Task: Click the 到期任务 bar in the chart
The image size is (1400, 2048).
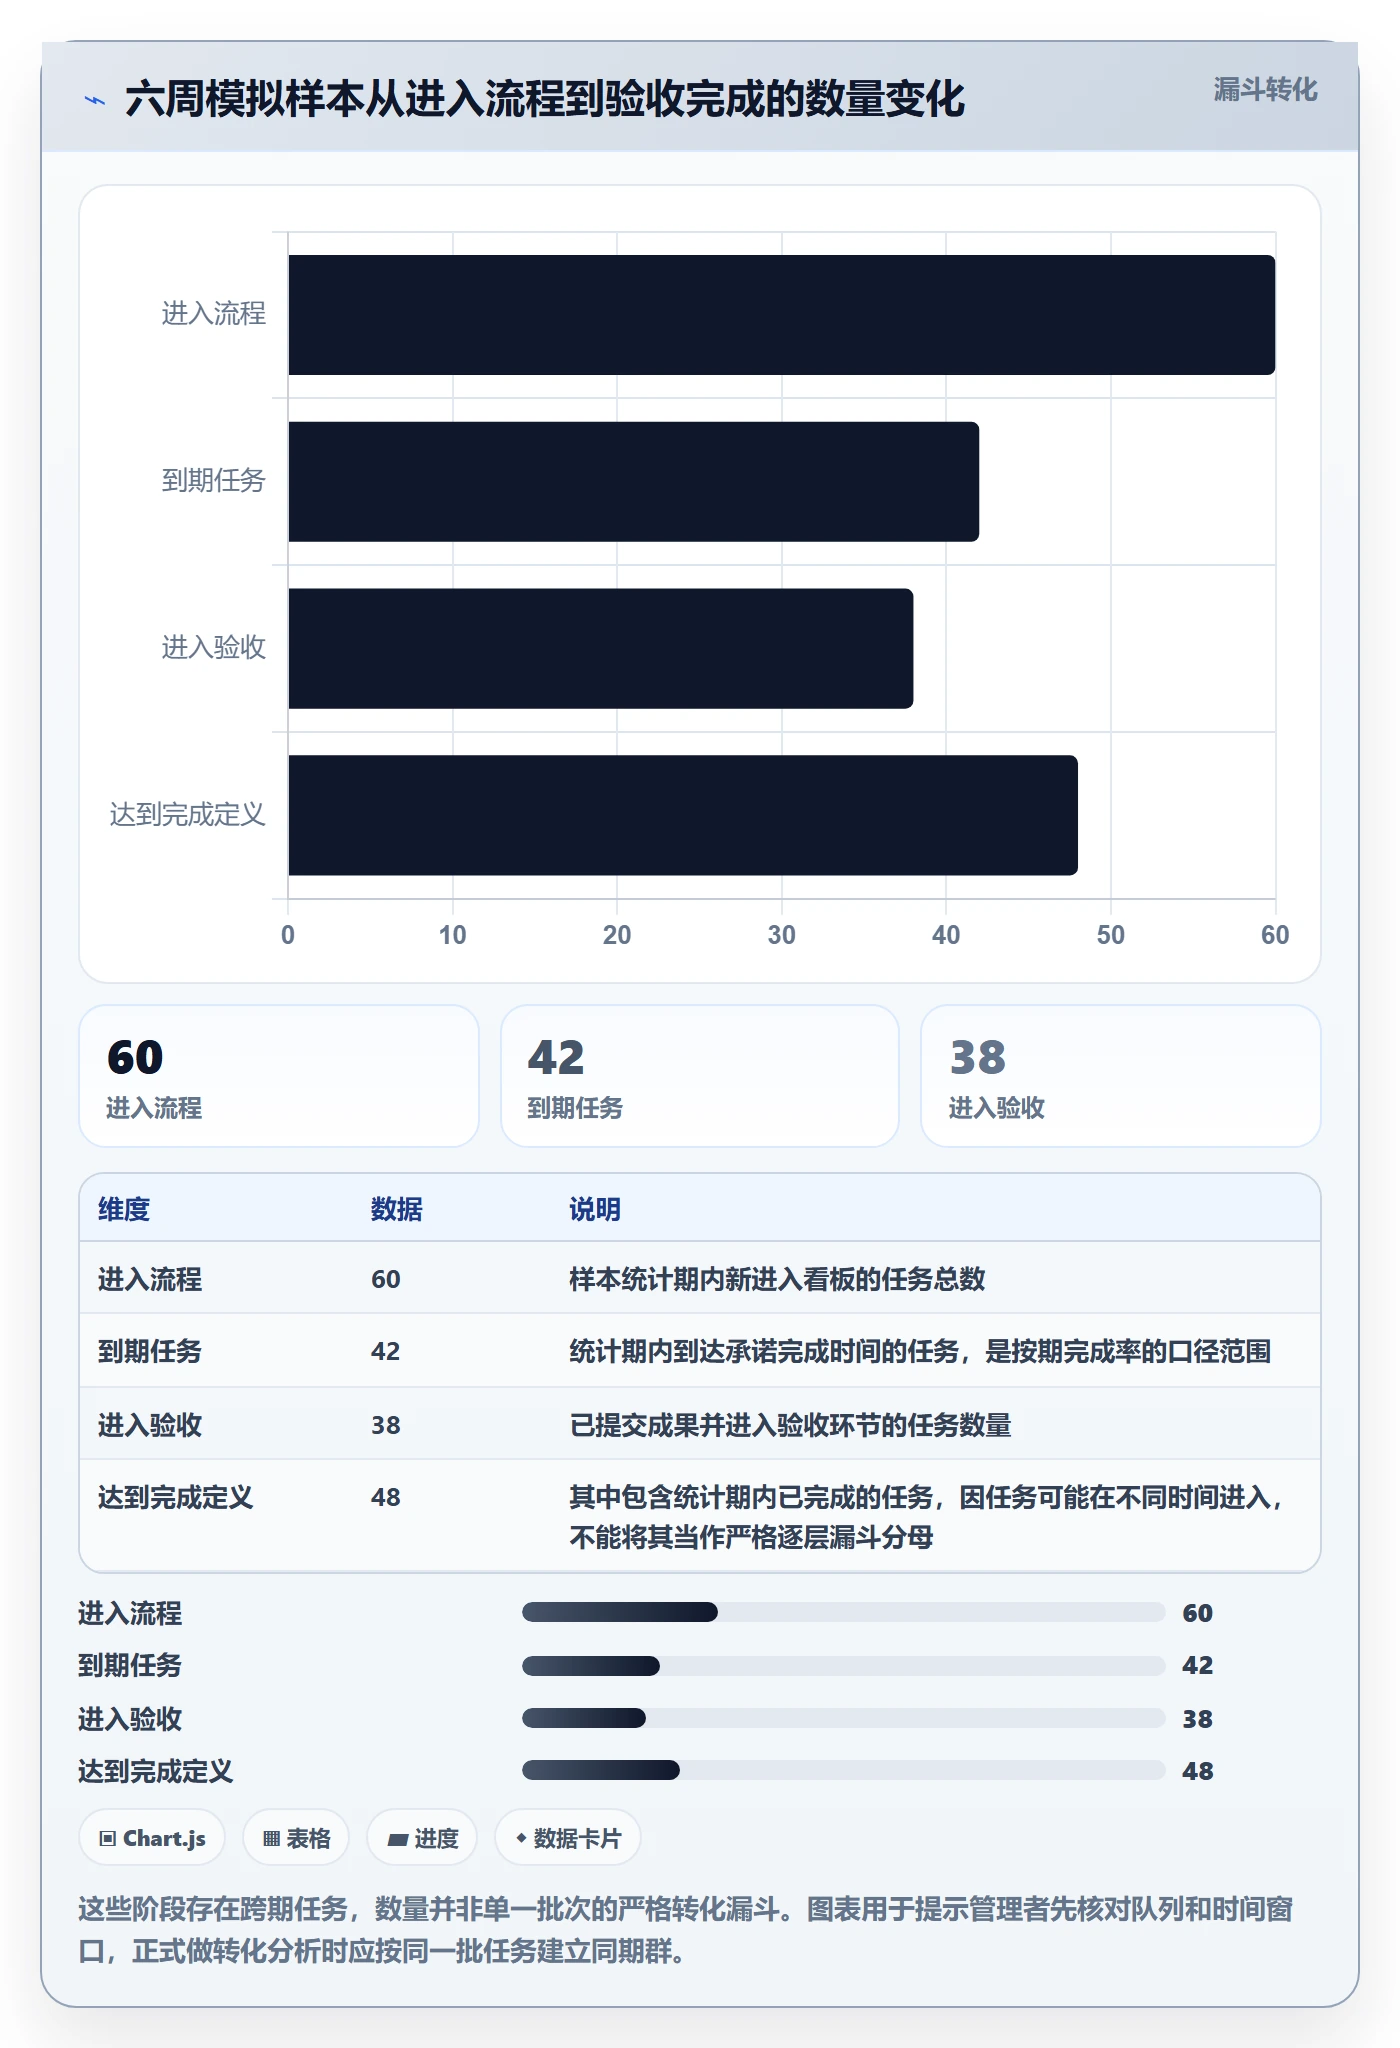Action: pos(634,482)
